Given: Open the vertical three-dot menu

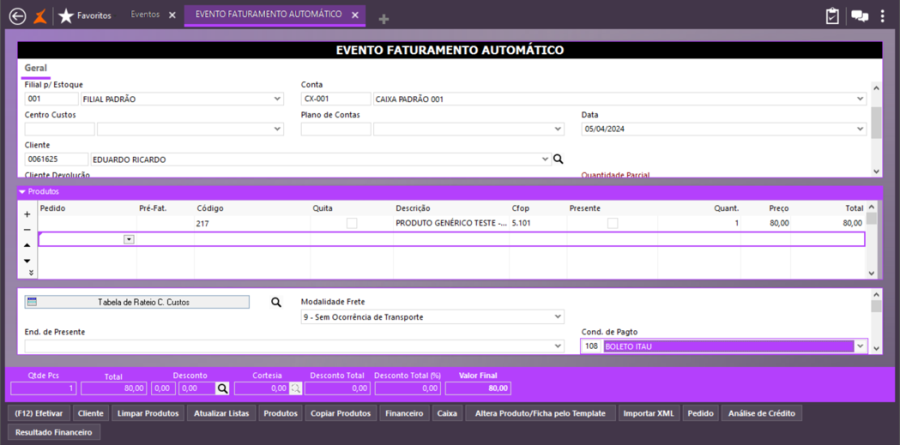Looking at the screenshot, I should point(883,16).
